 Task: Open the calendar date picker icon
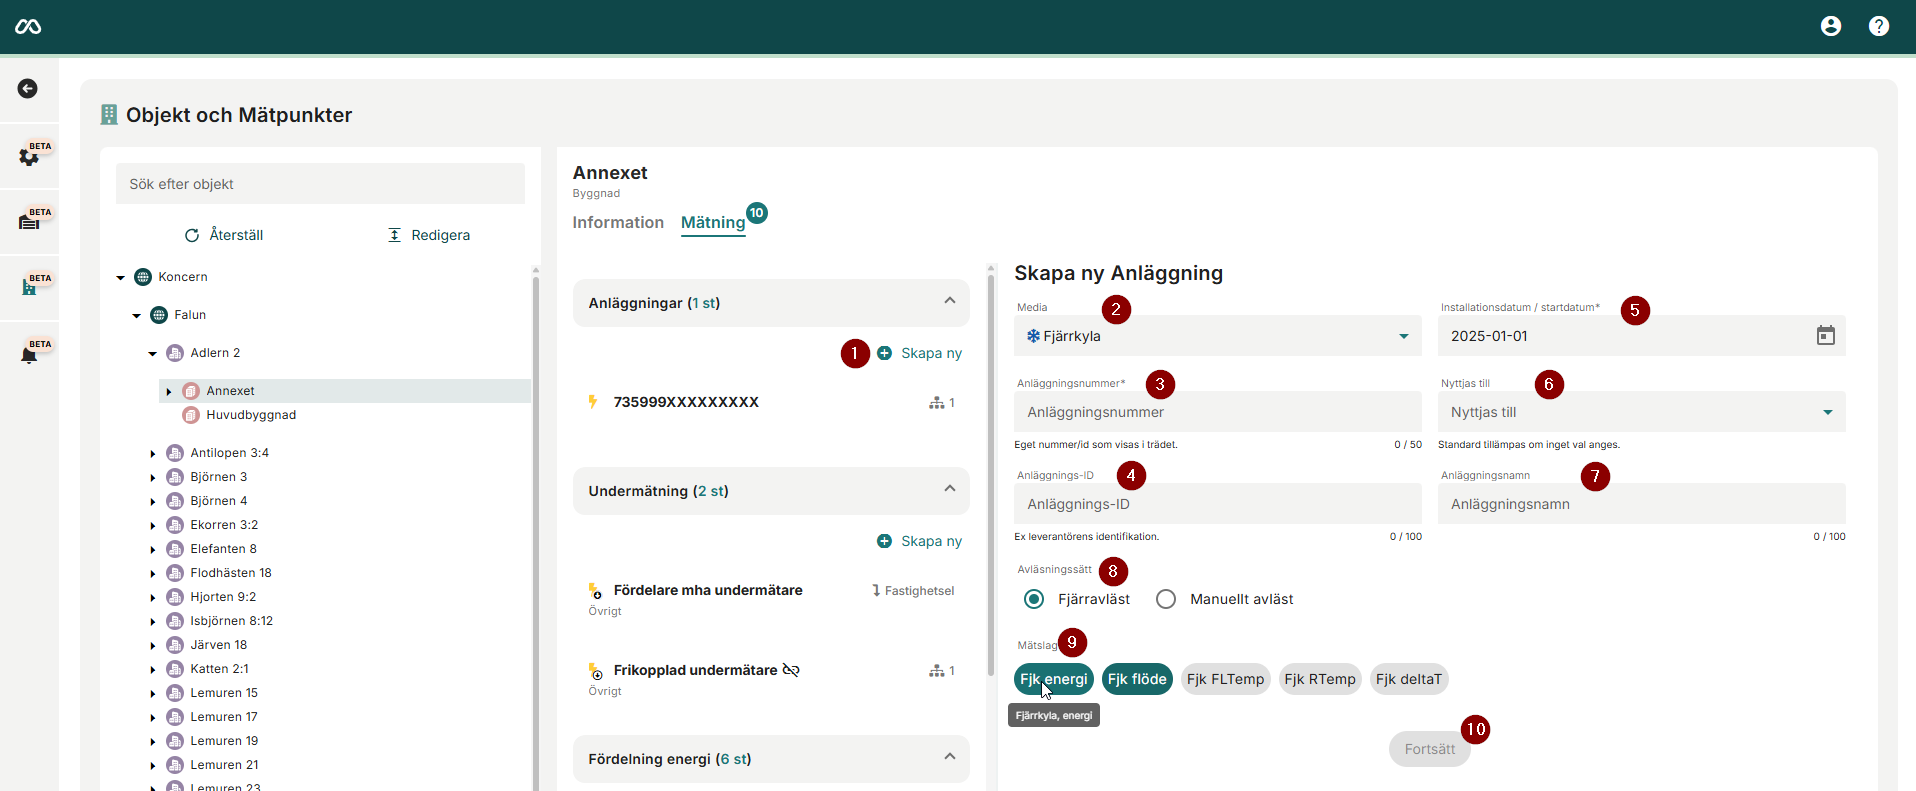[x=1825, y=336]
